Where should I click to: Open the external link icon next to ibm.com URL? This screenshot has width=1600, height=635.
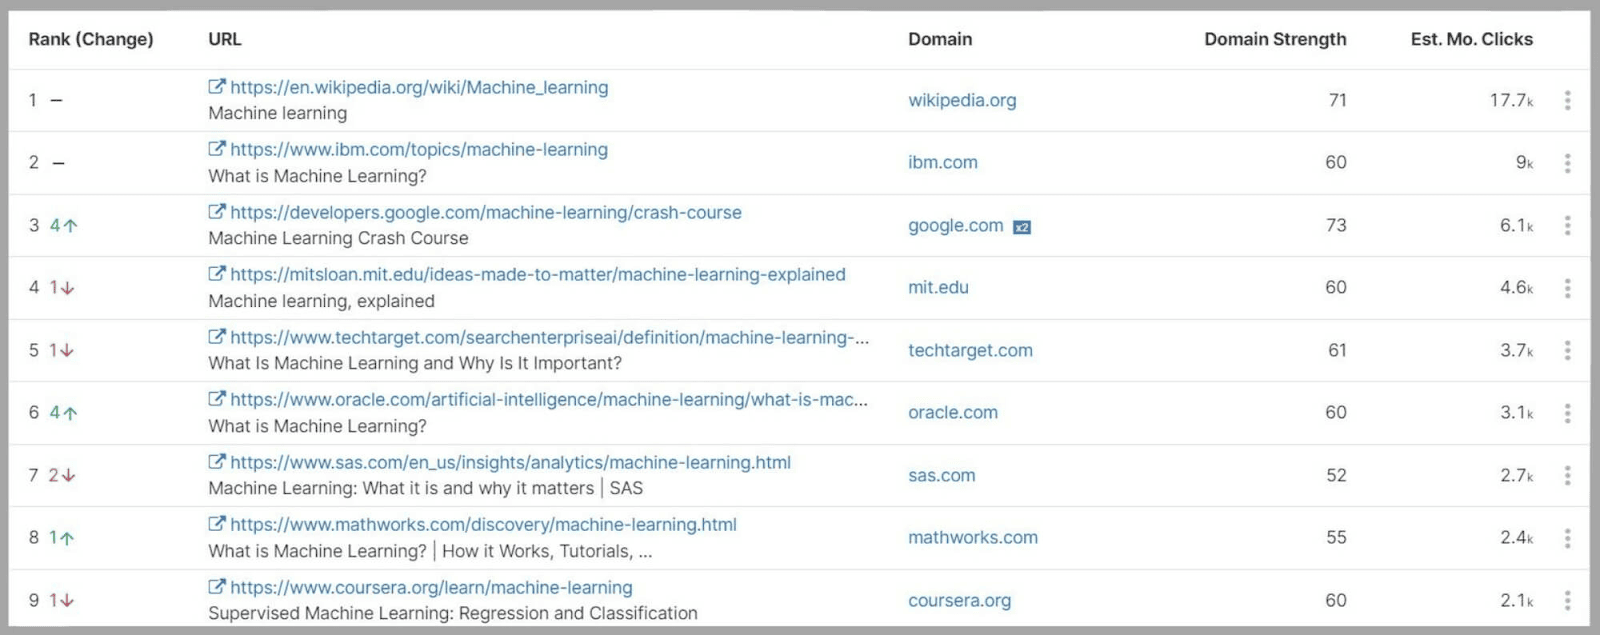point(217,150)
